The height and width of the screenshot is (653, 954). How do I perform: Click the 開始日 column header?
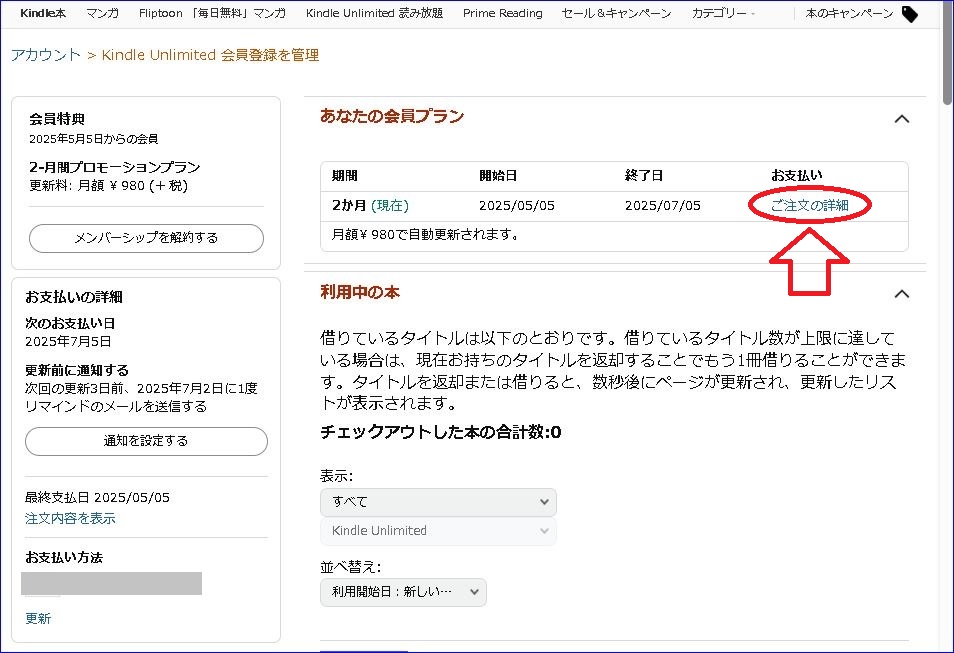click(498, 176)
